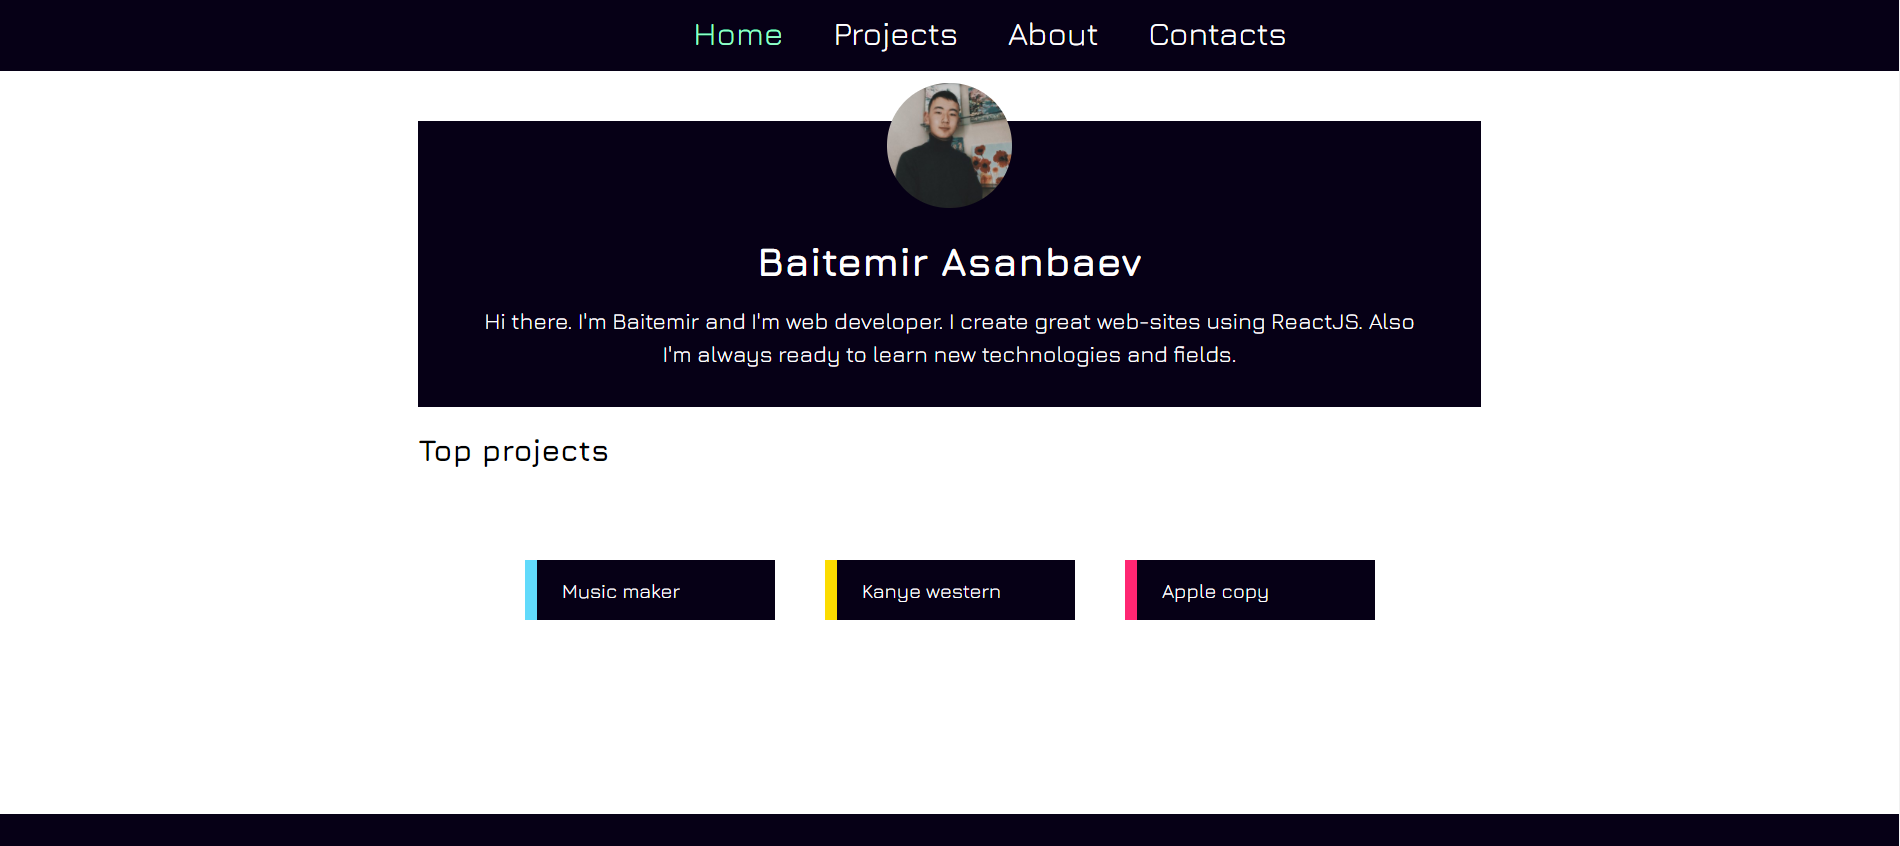
Task: Open the Contacts navigation link
Action: [x=1217, y=35]
